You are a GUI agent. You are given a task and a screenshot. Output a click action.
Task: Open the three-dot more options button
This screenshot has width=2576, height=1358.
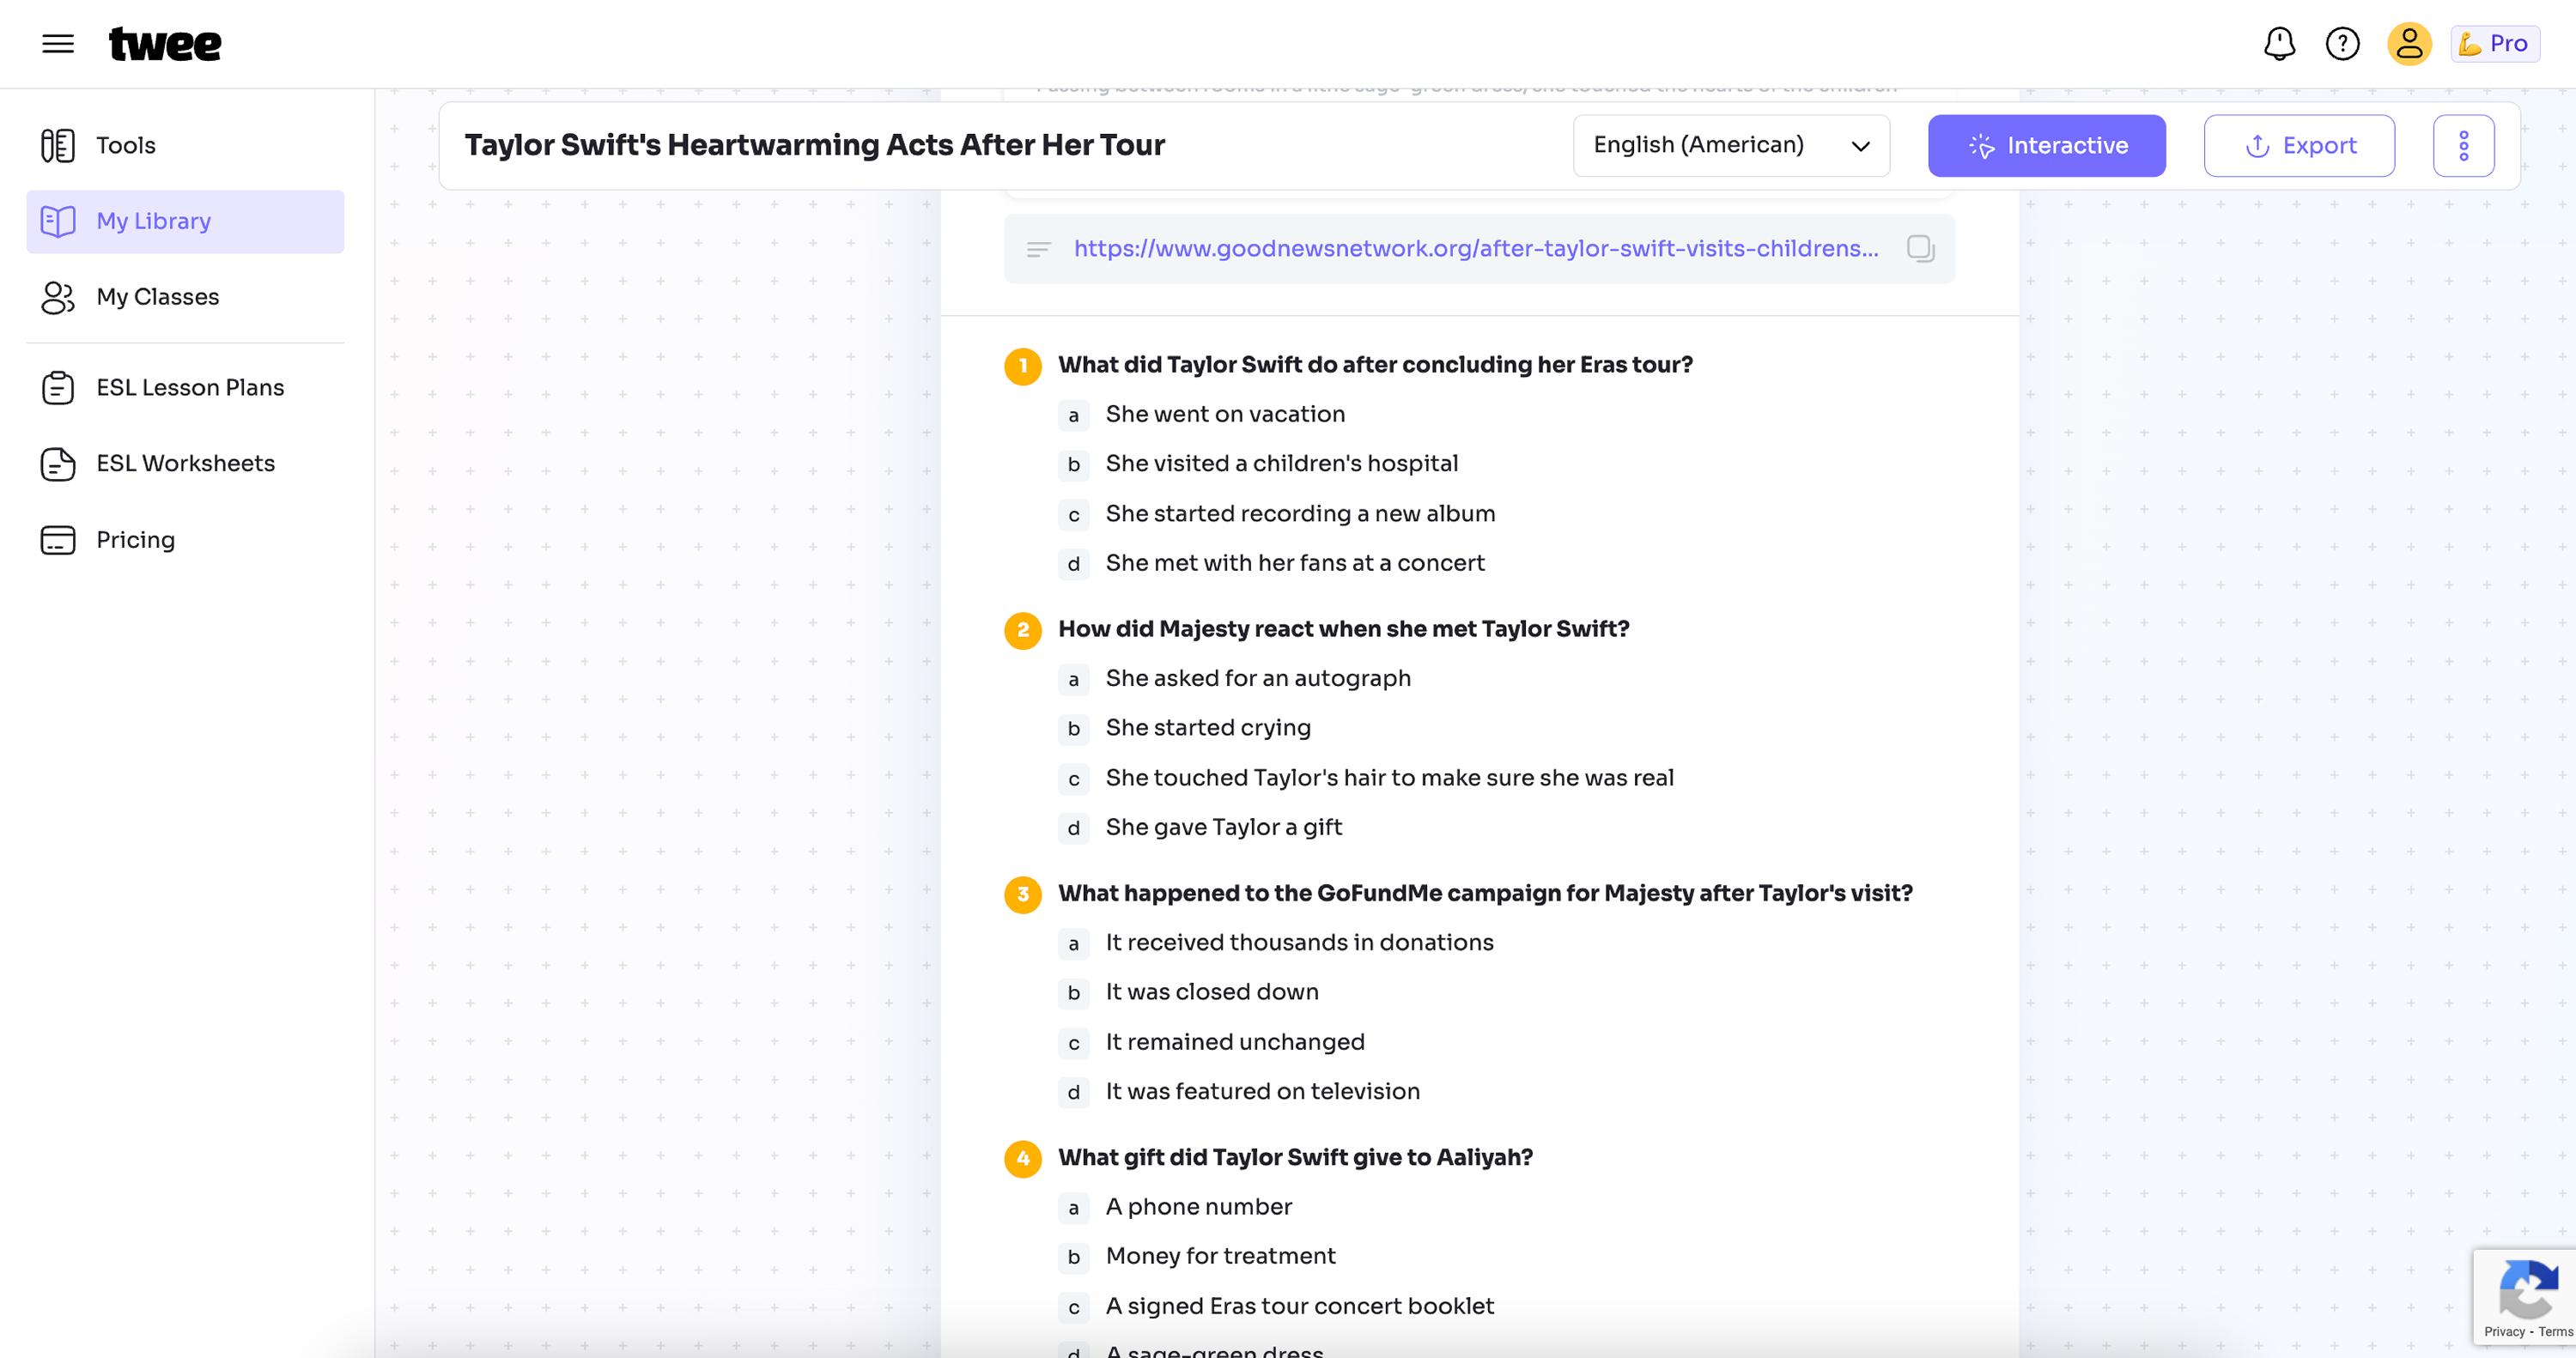[2463, 146]
